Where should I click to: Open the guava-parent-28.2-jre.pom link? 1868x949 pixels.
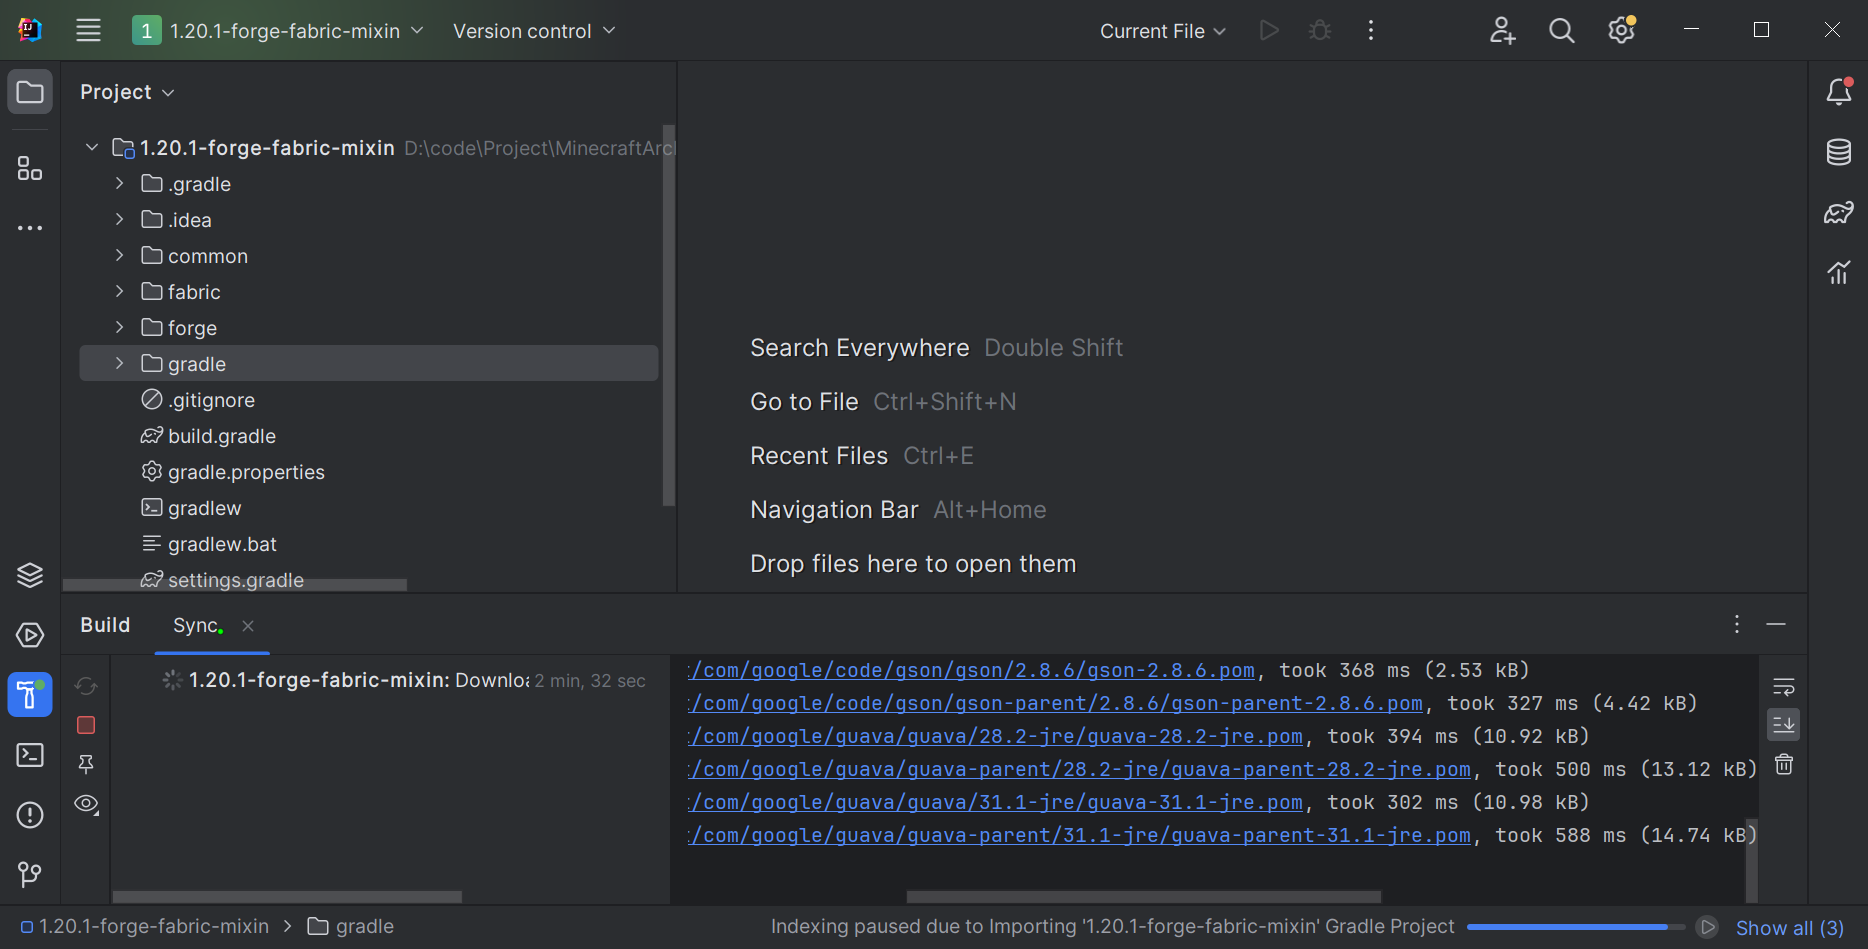click(1079, 770)
